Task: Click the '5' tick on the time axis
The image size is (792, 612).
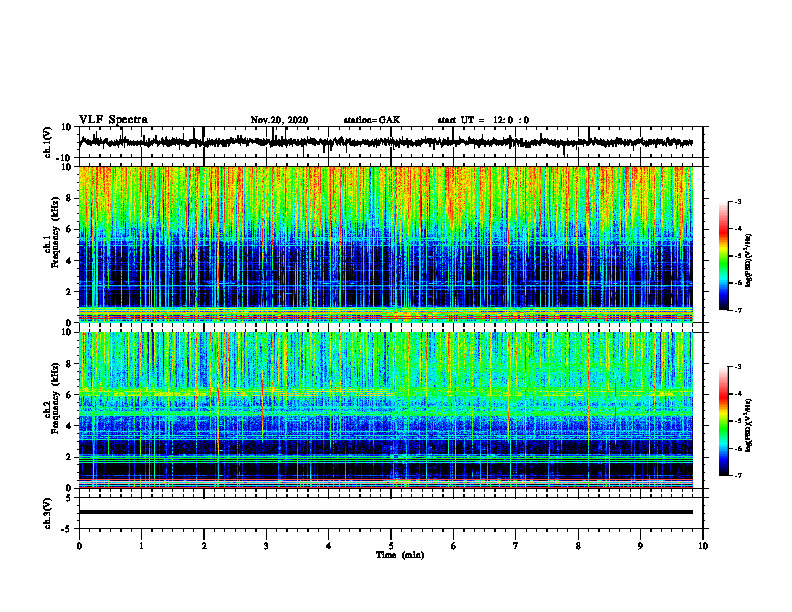Action: pyautogui.click(x=391, y=546)
